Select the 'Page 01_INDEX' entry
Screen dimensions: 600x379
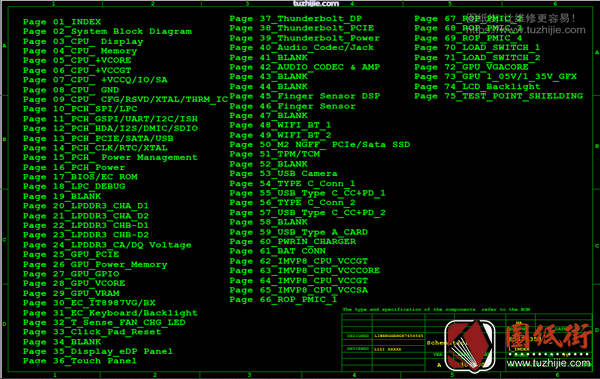[x=62, y=22]
